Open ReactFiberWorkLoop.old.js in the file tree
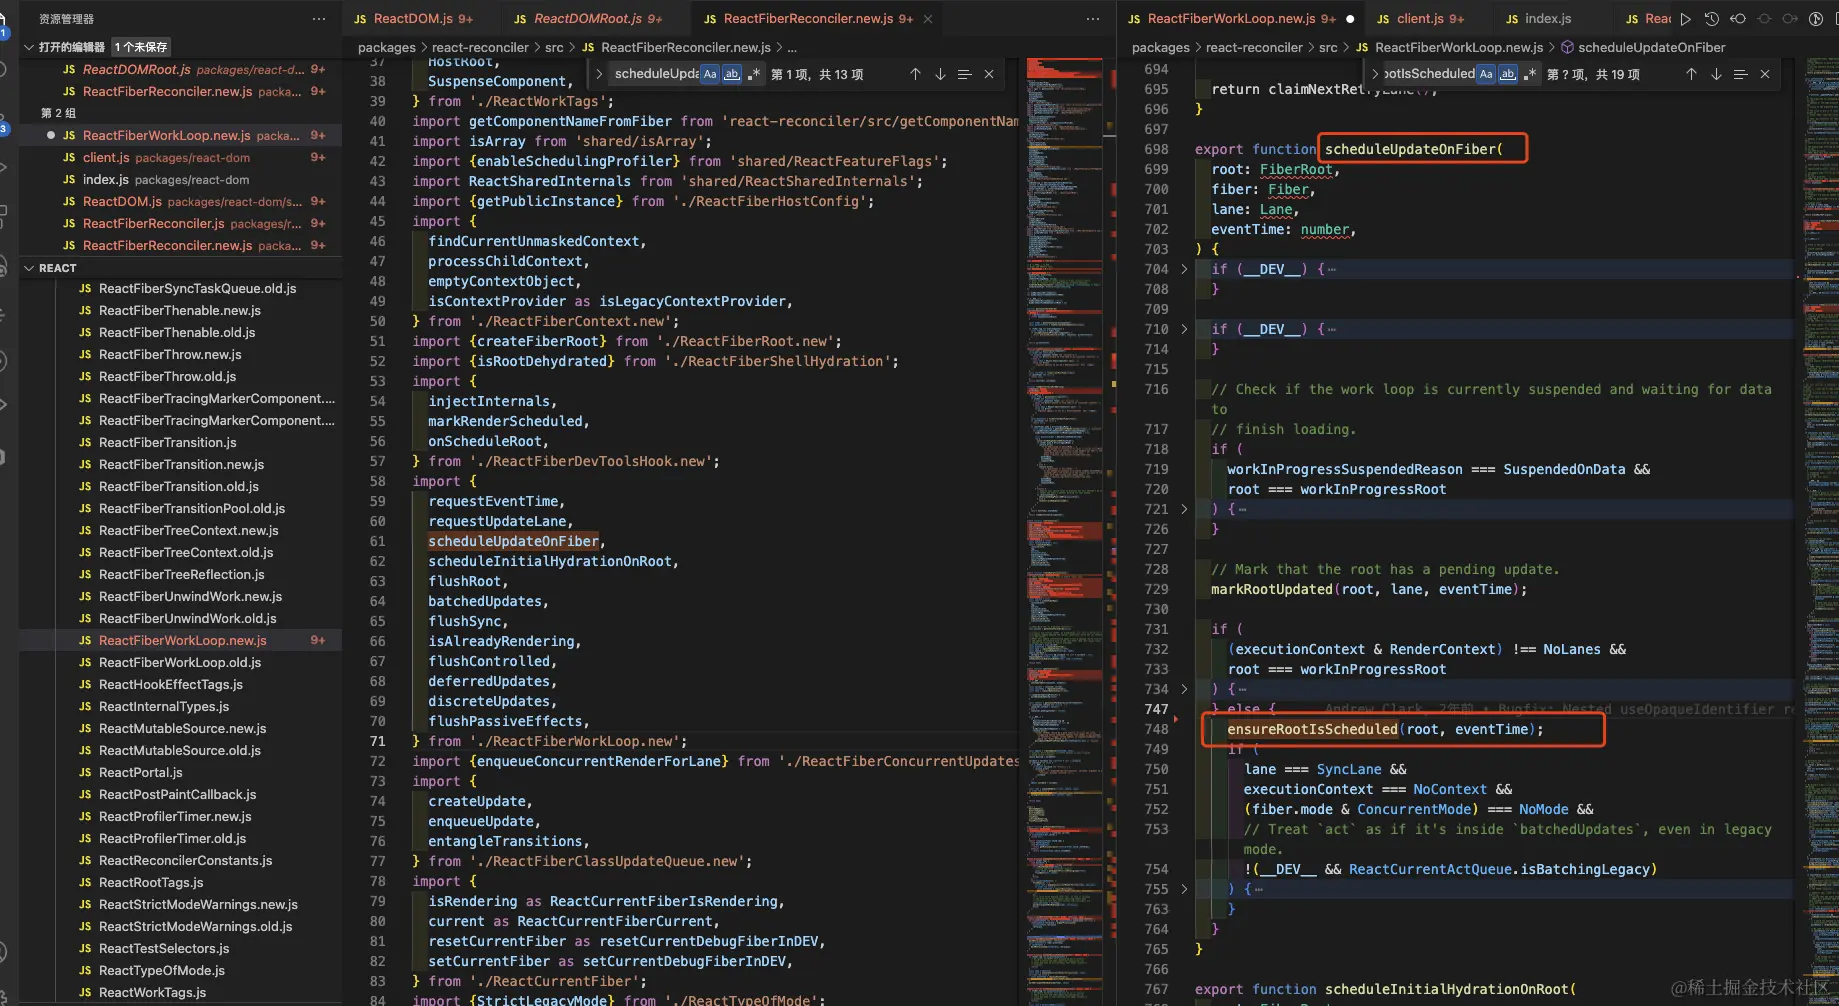This screenshot has height=1006, width=1839. pyautogui.click(x=182, y=662)
